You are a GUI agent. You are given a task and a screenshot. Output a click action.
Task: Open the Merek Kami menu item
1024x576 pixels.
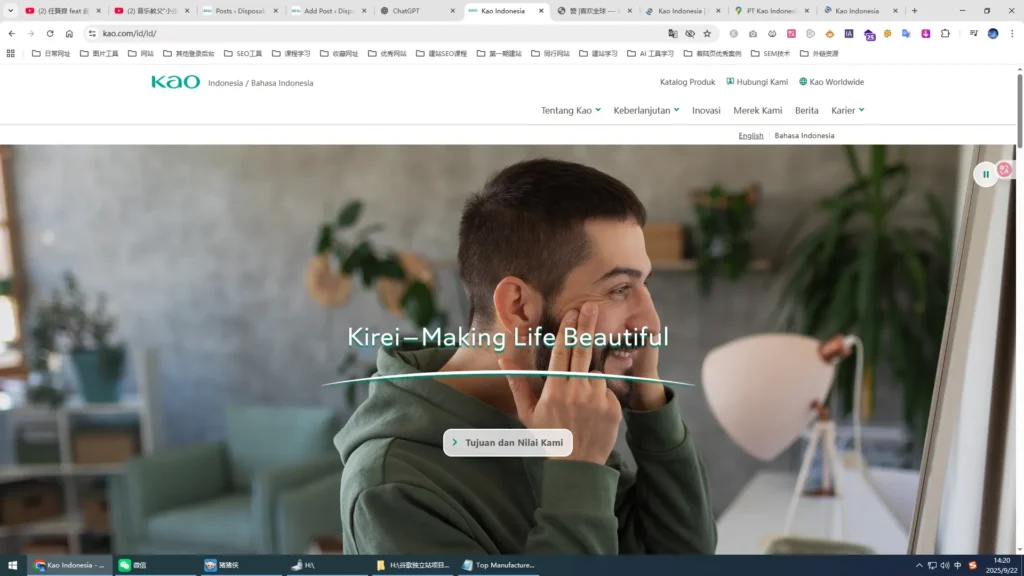(758, 110)
